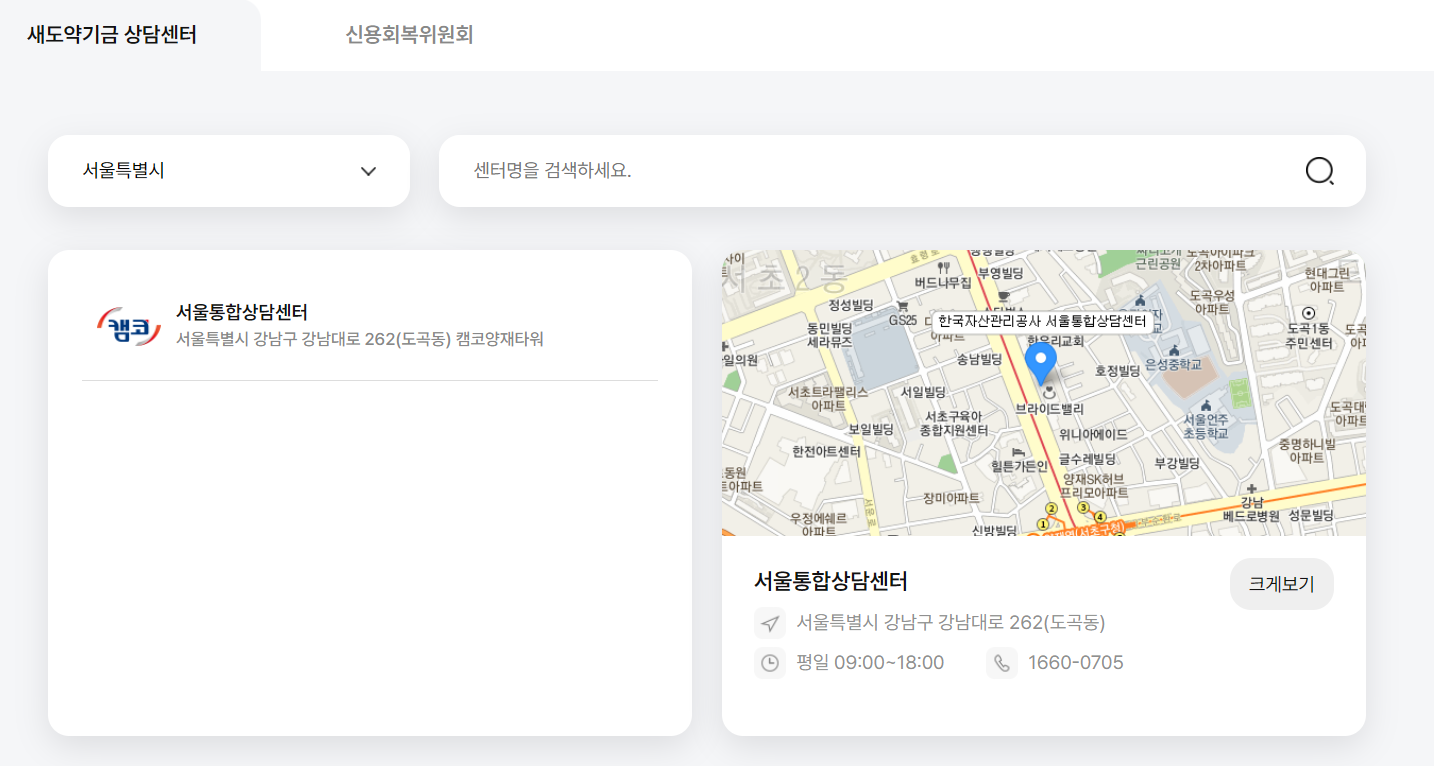Click 위니아에이드 label on the map

pos(1094,434)
